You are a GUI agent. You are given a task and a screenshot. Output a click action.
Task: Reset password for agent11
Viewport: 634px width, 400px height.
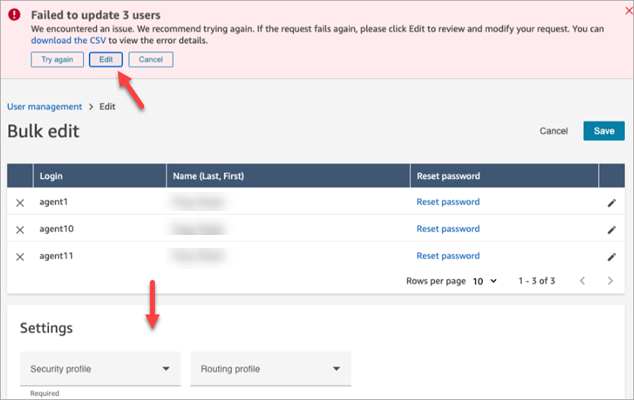pos(447,256)
